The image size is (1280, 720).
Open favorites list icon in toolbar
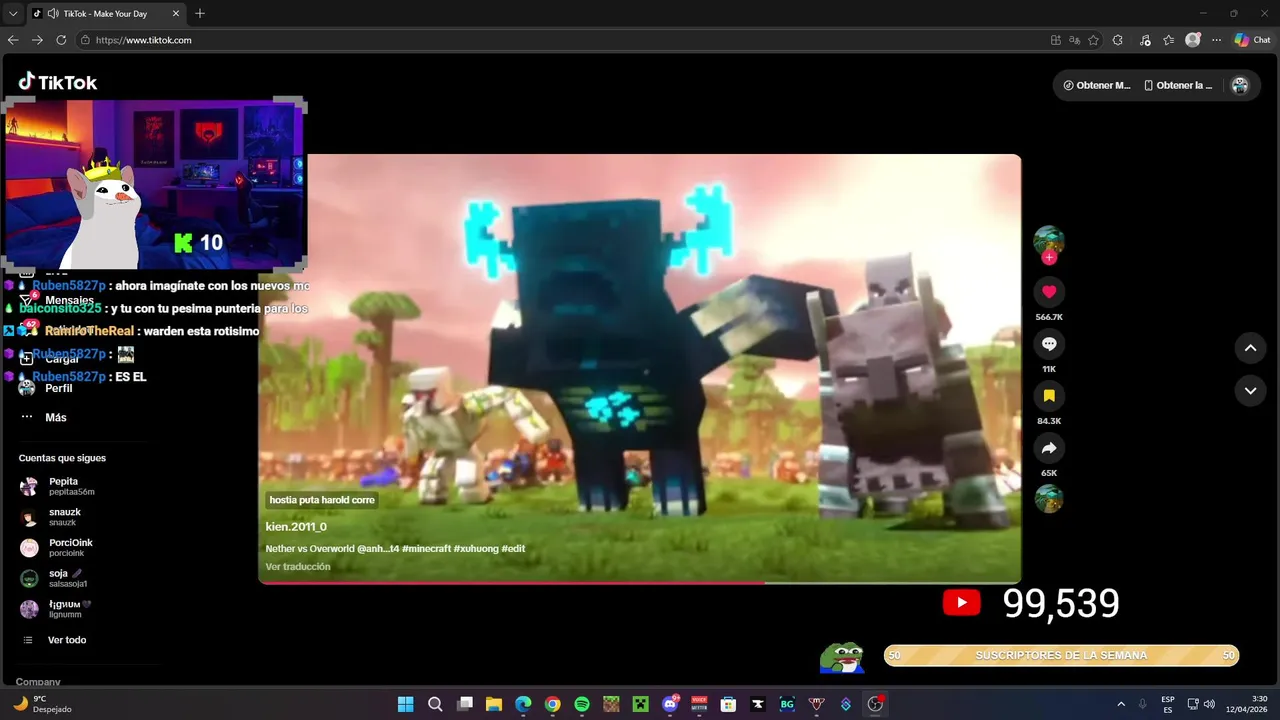coord(1168,40)
